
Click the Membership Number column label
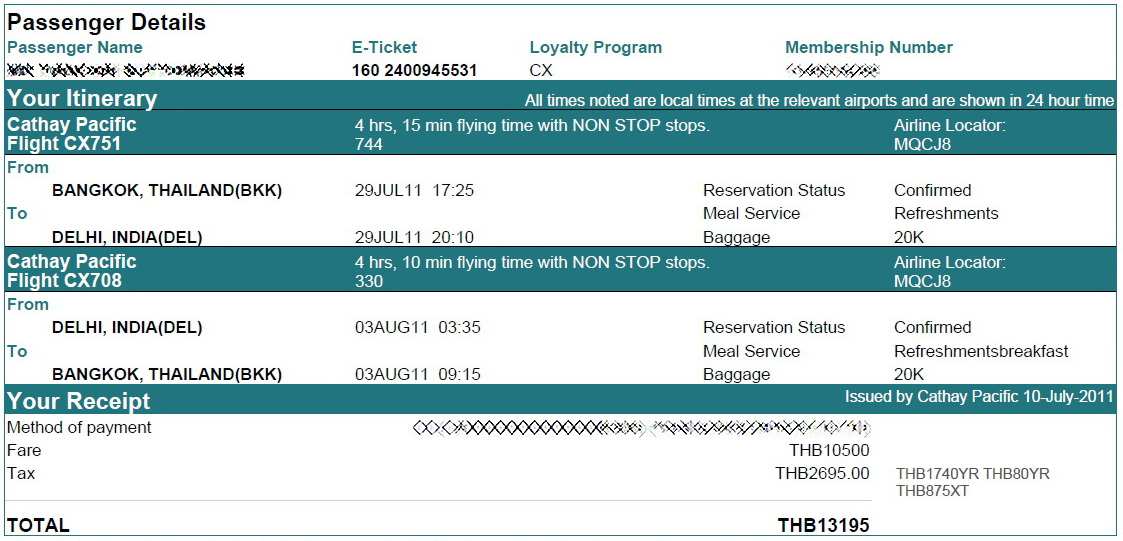click(x=869, y=47)
